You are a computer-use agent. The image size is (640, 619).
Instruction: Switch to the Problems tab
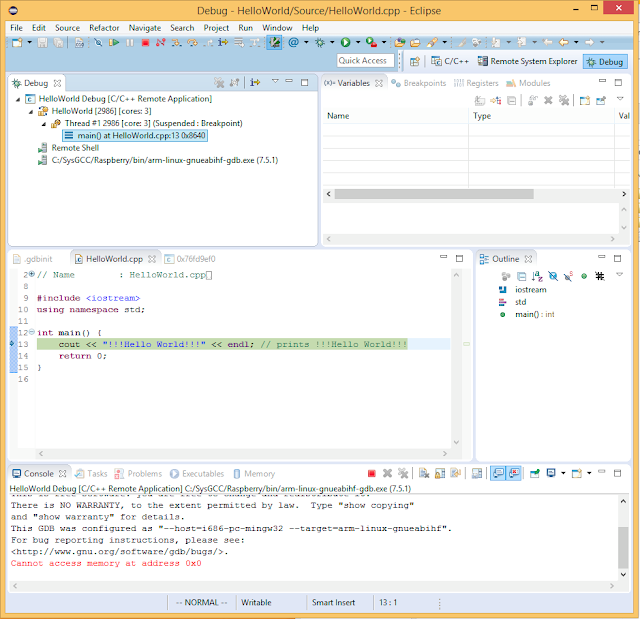tap(139, 474)
